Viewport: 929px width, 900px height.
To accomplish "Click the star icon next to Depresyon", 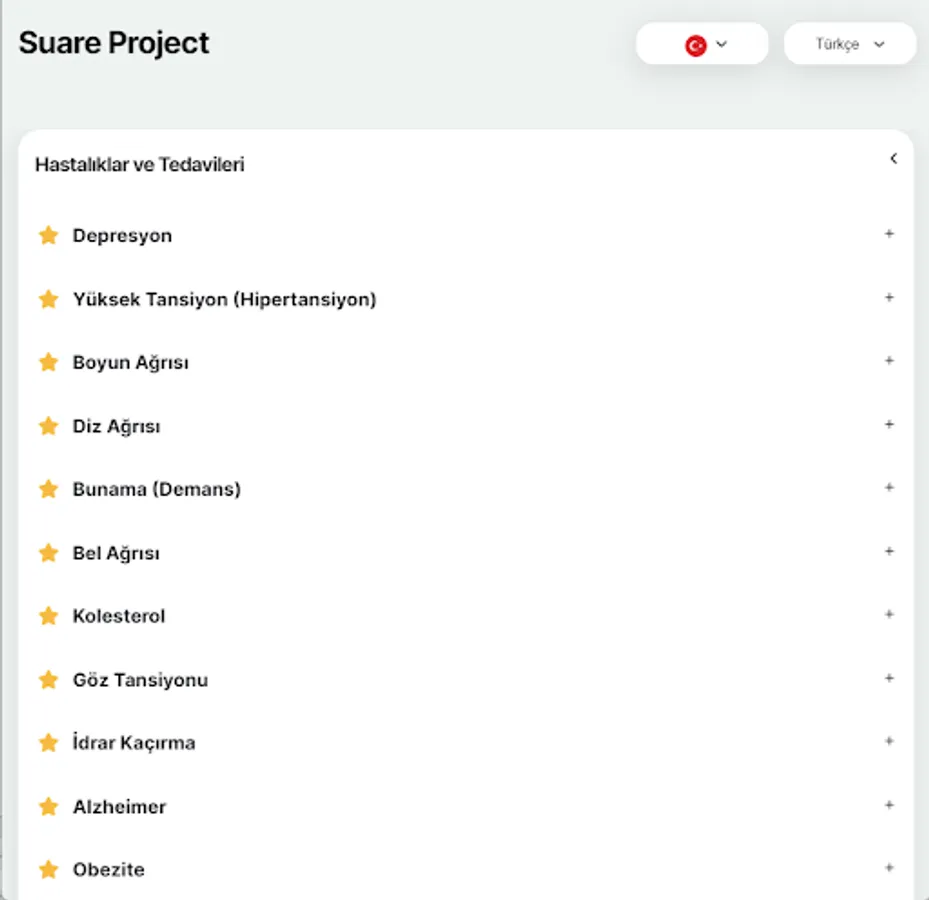I will 48,235.
